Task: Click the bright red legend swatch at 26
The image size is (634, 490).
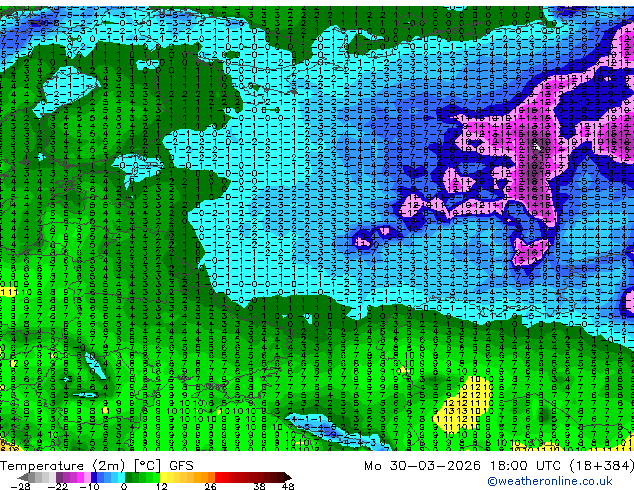Action: pyautogui.click(x=218, y=477)
